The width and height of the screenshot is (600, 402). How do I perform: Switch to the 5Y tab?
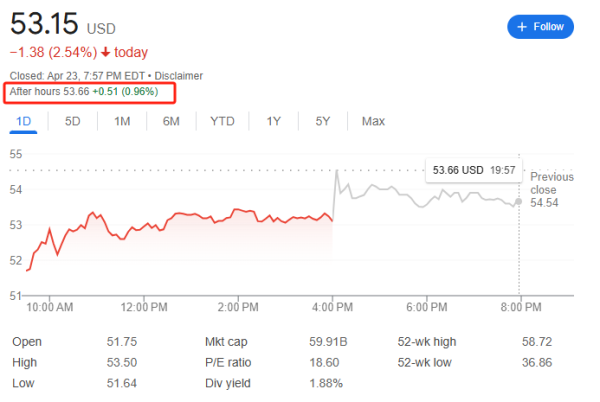pos(322,121)
